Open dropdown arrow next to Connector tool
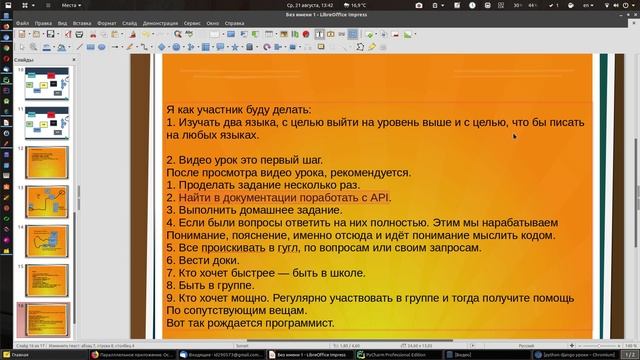The height and width of the screenshot is (360, 640). point(151,47)
